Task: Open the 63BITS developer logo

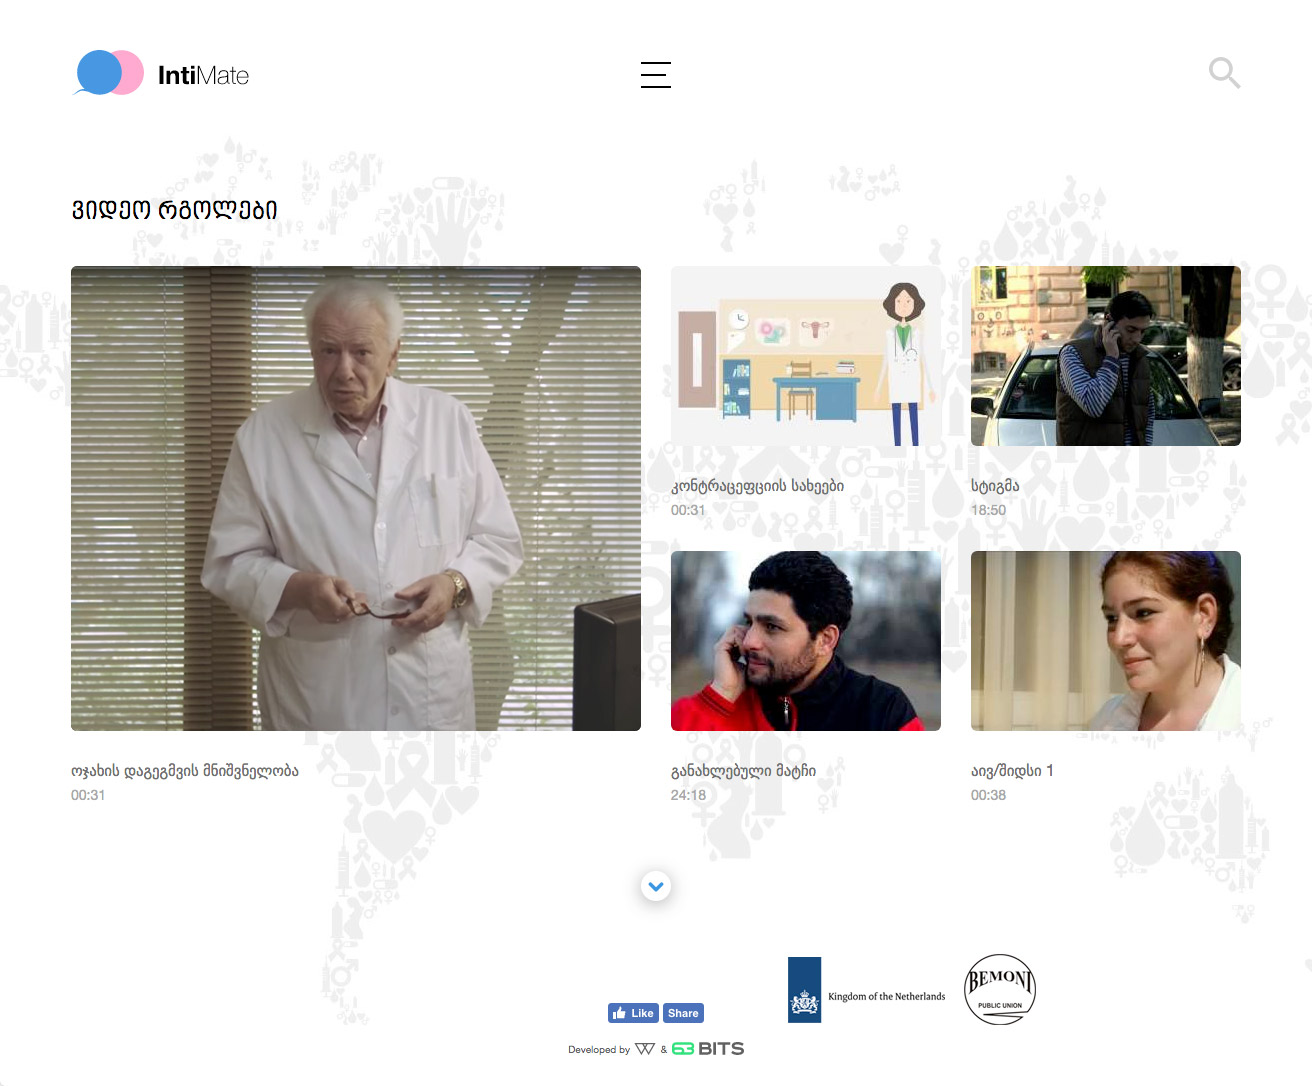Action: click(708, 1049)
